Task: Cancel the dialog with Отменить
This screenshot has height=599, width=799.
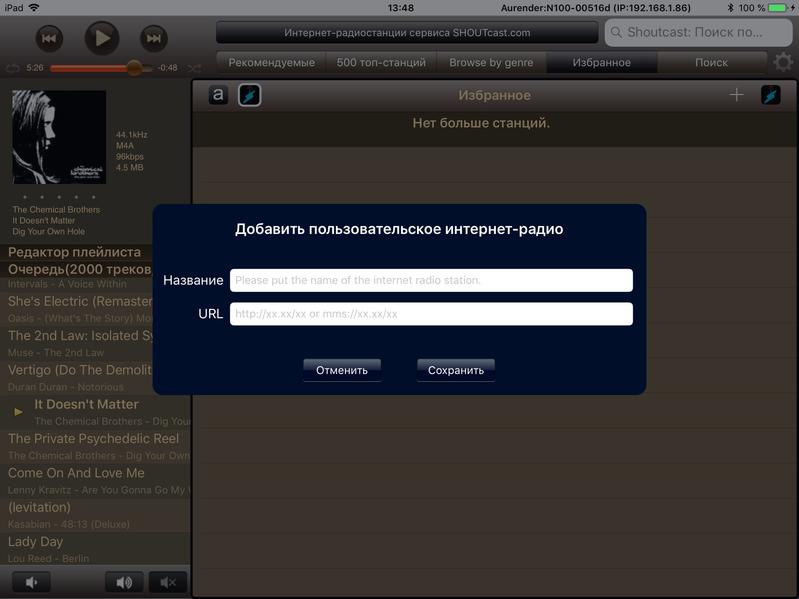Action: pyautogui.click(x=342, y=370)
